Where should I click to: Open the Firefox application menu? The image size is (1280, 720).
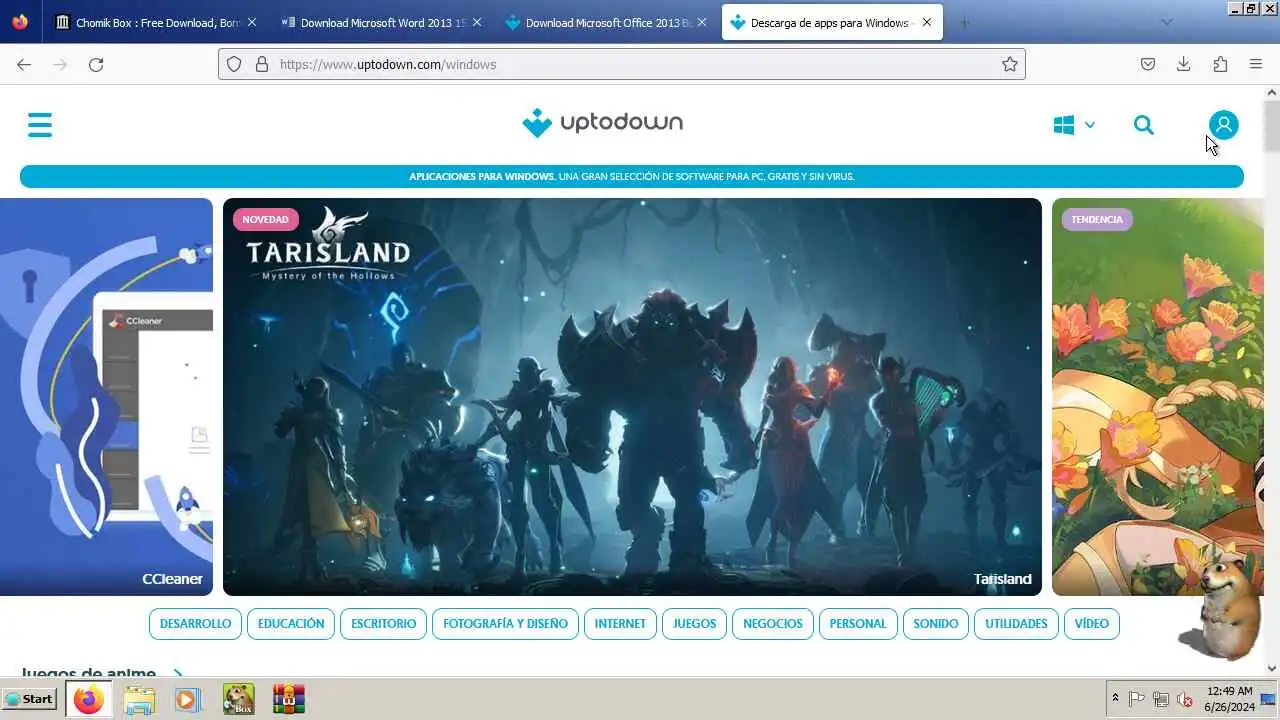click(1256, 64)
